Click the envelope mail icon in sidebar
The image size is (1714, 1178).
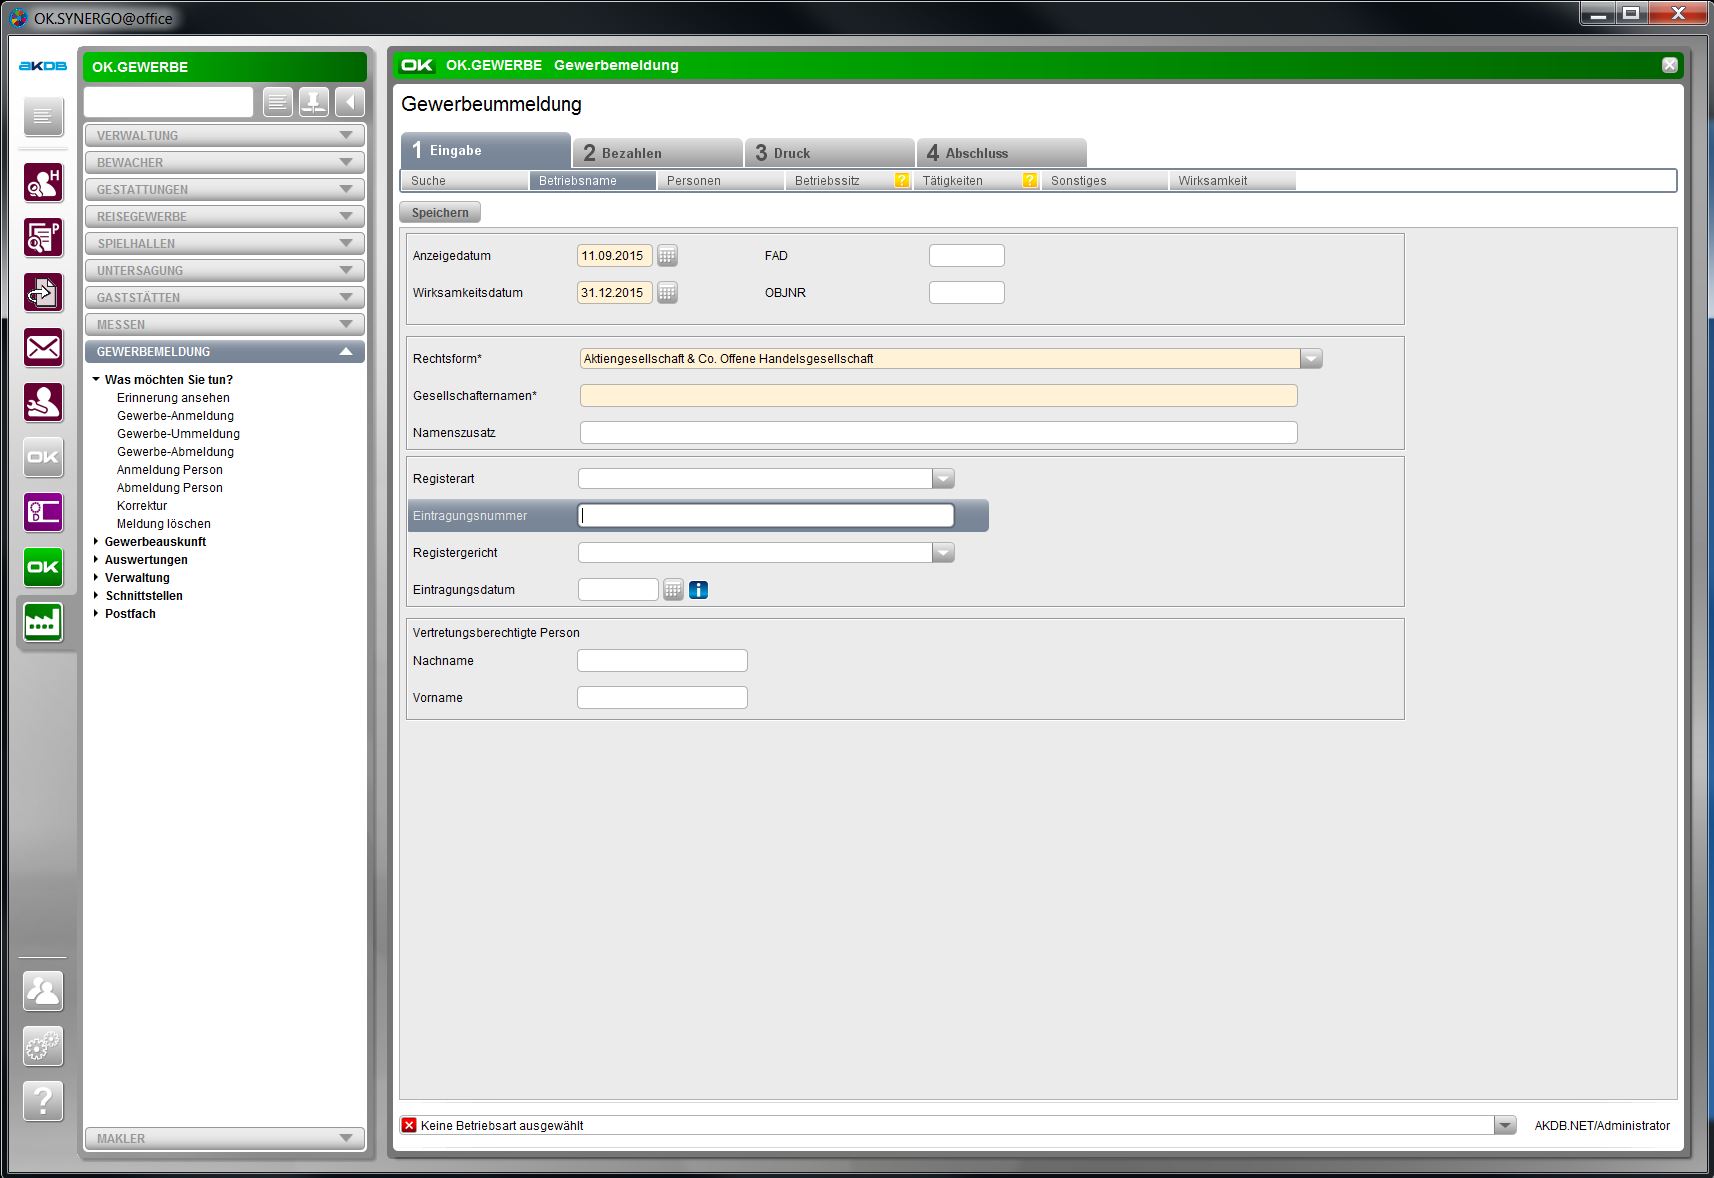coord(43,348)
